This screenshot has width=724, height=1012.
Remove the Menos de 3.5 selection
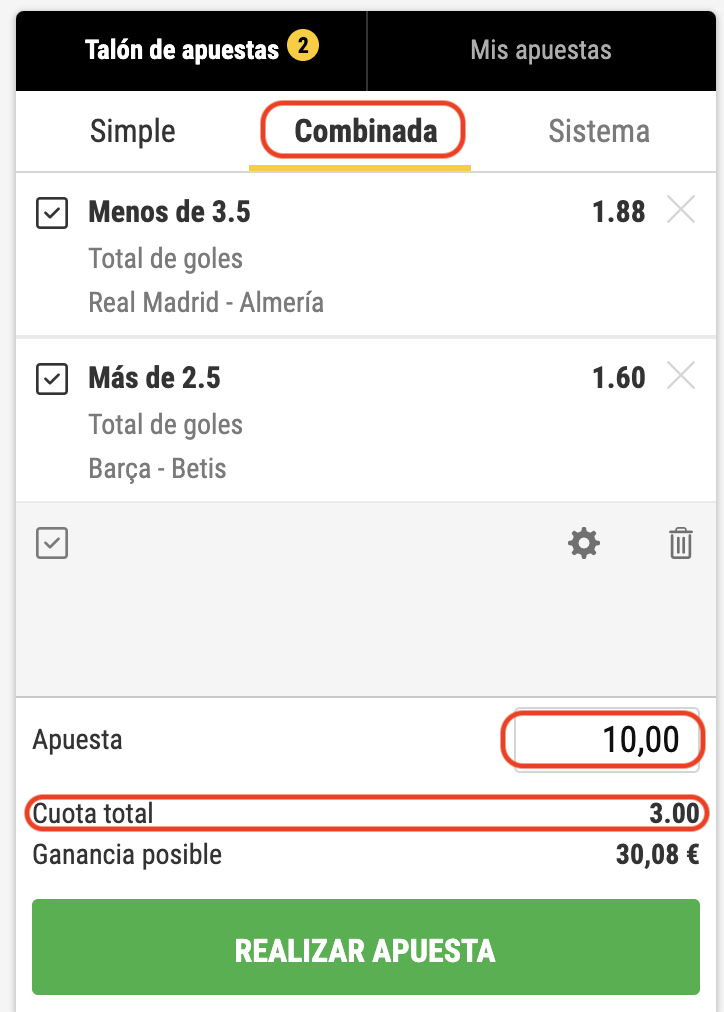coord(680,211)
